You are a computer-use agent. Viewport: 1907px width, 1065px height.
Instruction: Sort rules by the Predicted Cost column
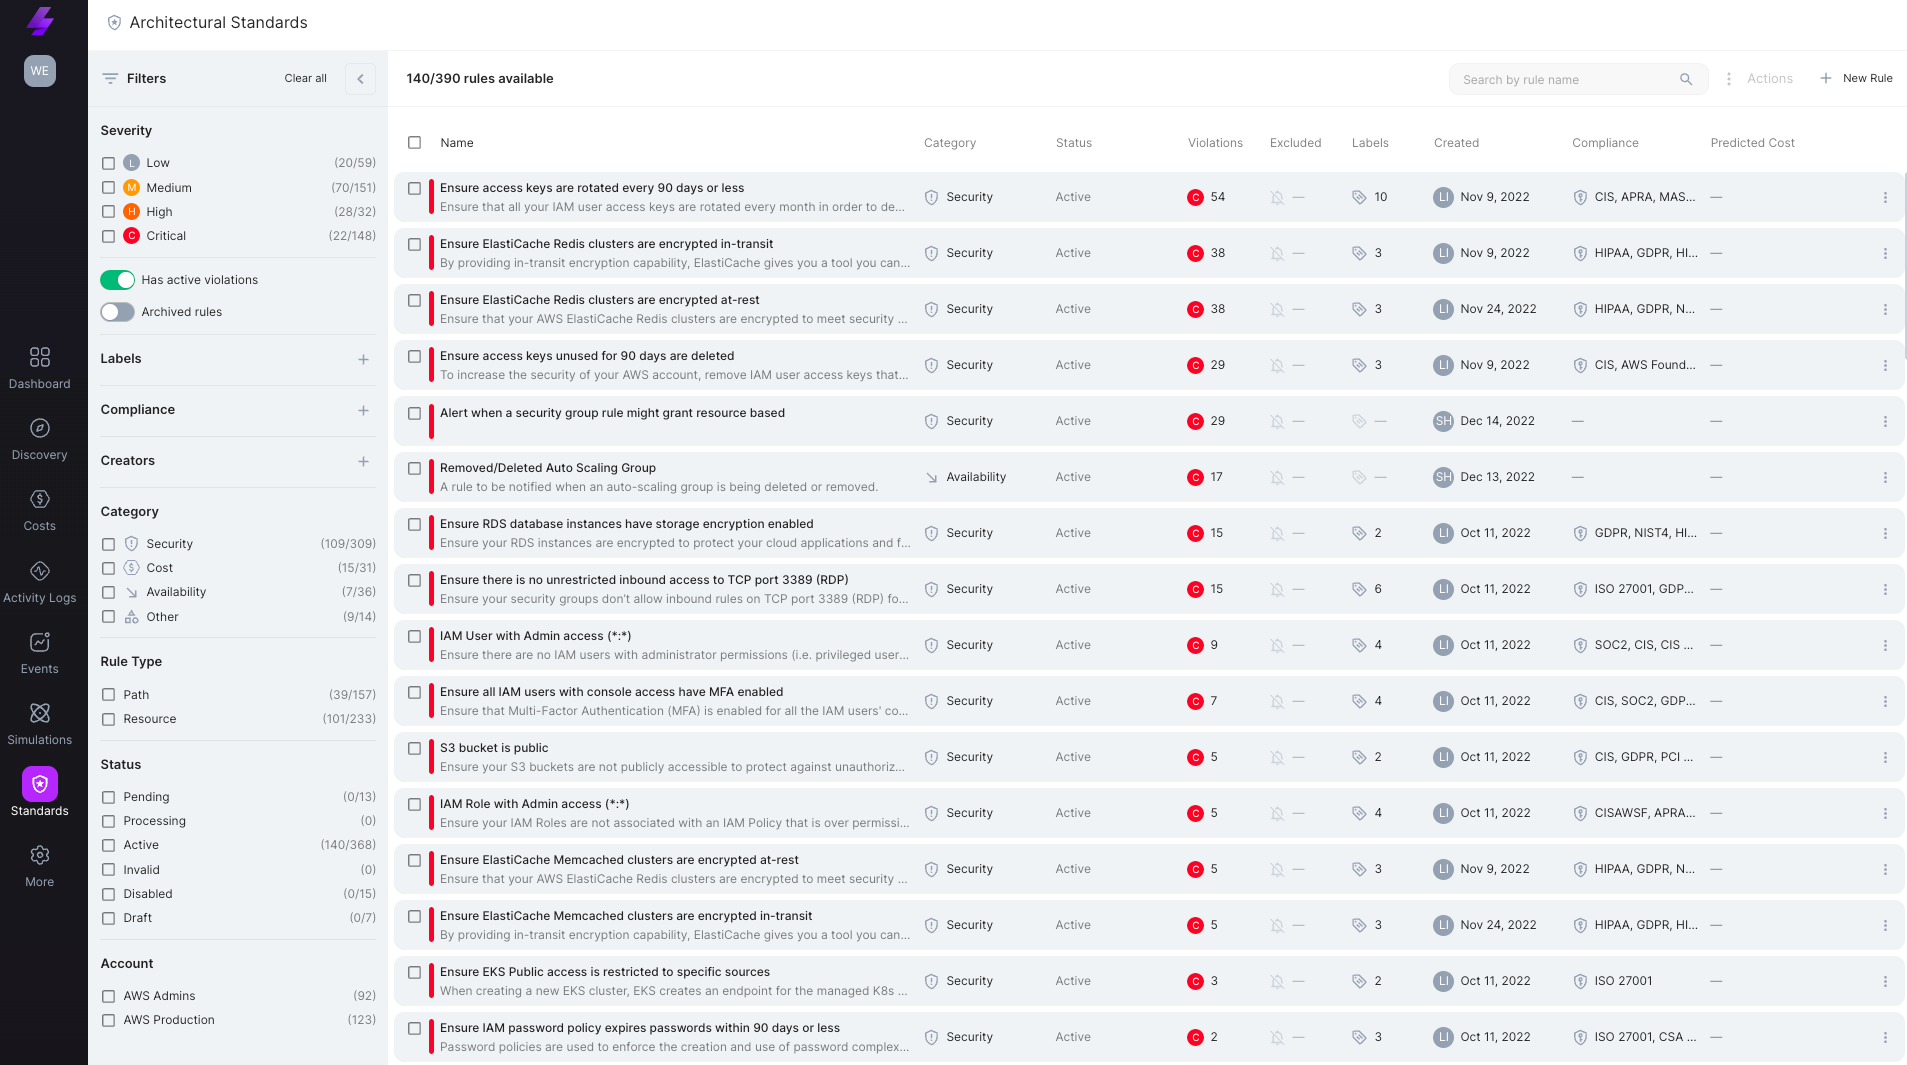tap(1752, 143)
